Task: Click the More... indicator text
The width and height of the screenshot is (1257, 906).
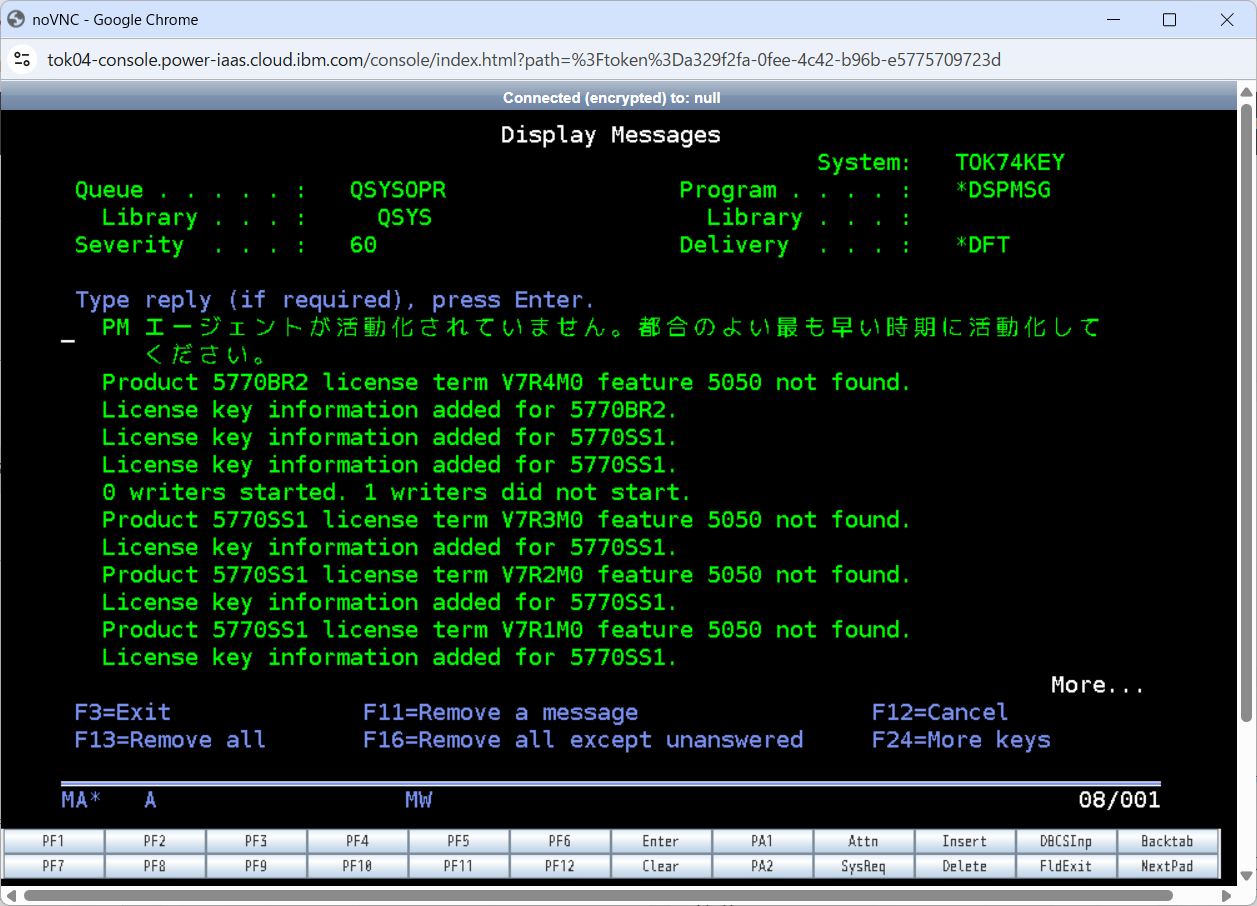Action: click(x=1097, y=685)
